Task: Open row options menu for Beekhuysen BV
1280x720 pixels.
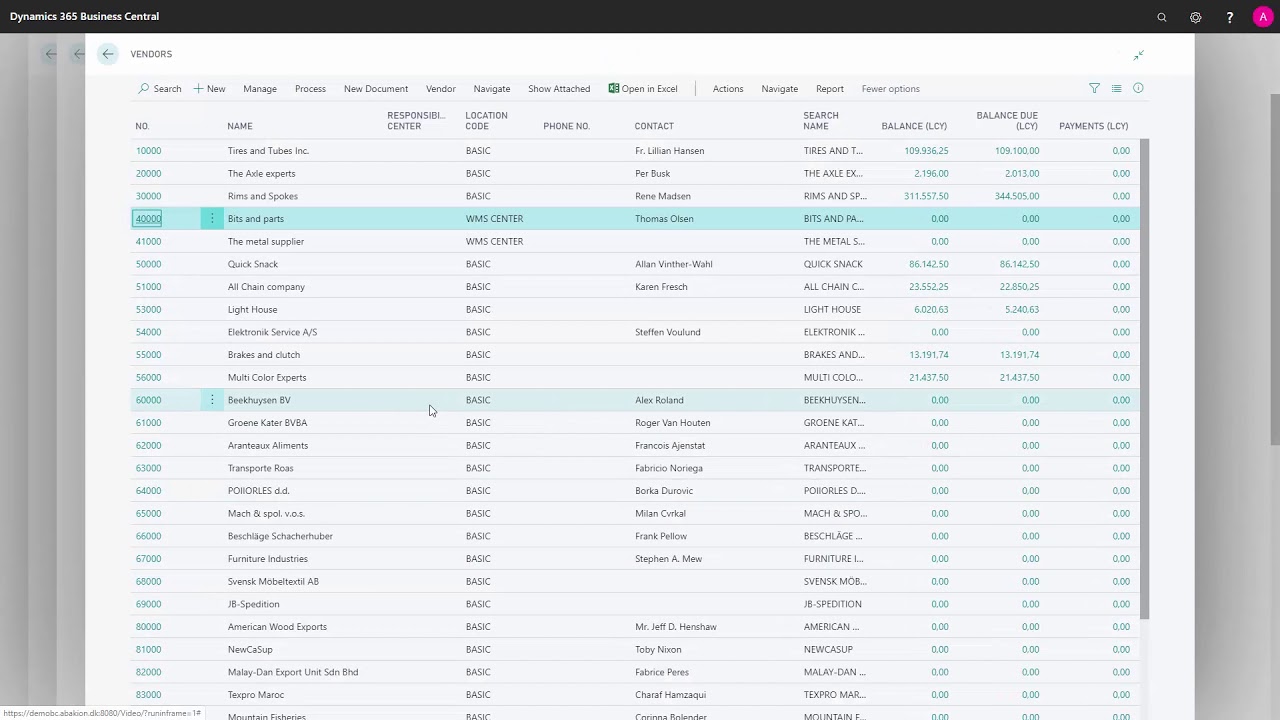Action: click(x=212, y=400)
